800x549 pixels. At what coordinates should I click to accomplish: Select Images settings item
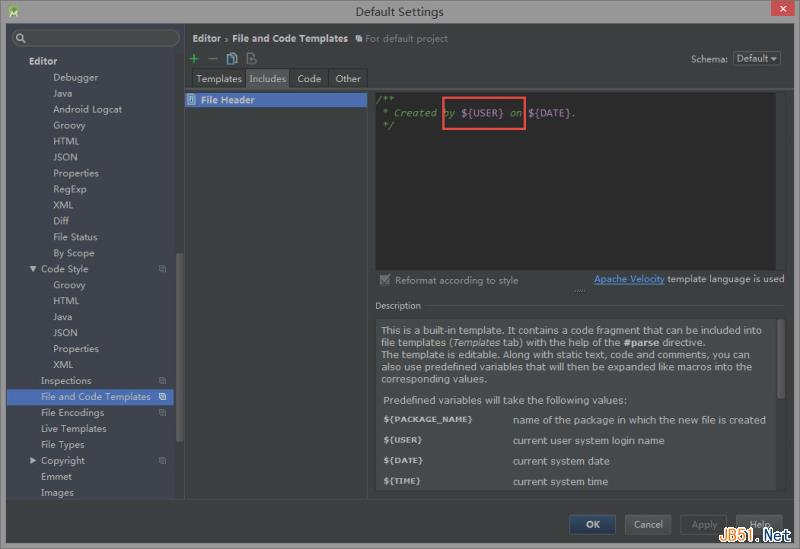(57, 492)
